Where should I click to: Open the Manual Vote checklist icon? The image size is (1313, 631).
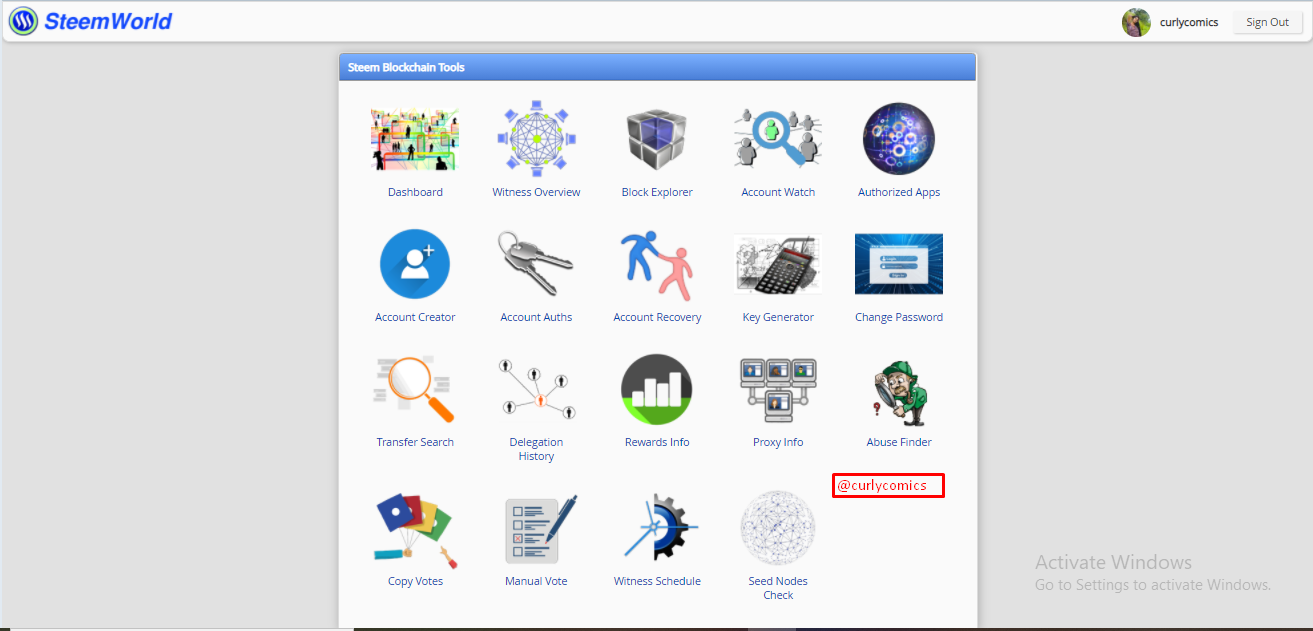coord(540,529)
